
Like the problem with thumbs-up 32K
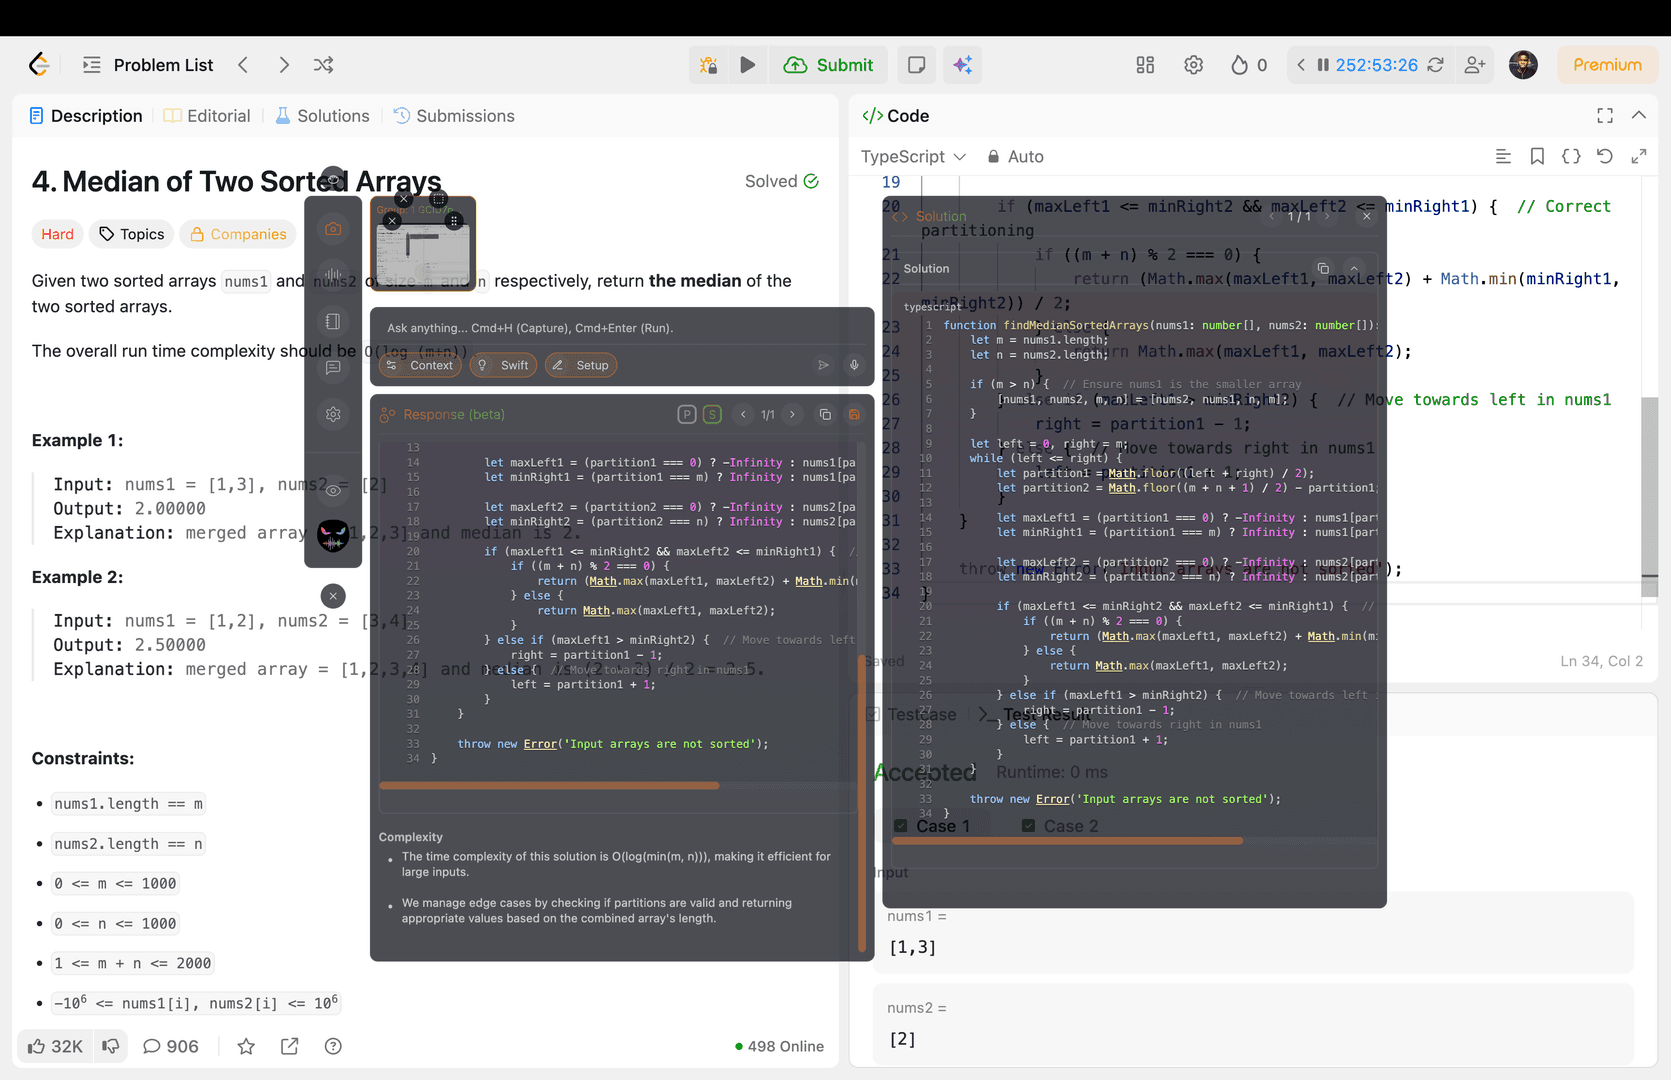pos(55,1046)
